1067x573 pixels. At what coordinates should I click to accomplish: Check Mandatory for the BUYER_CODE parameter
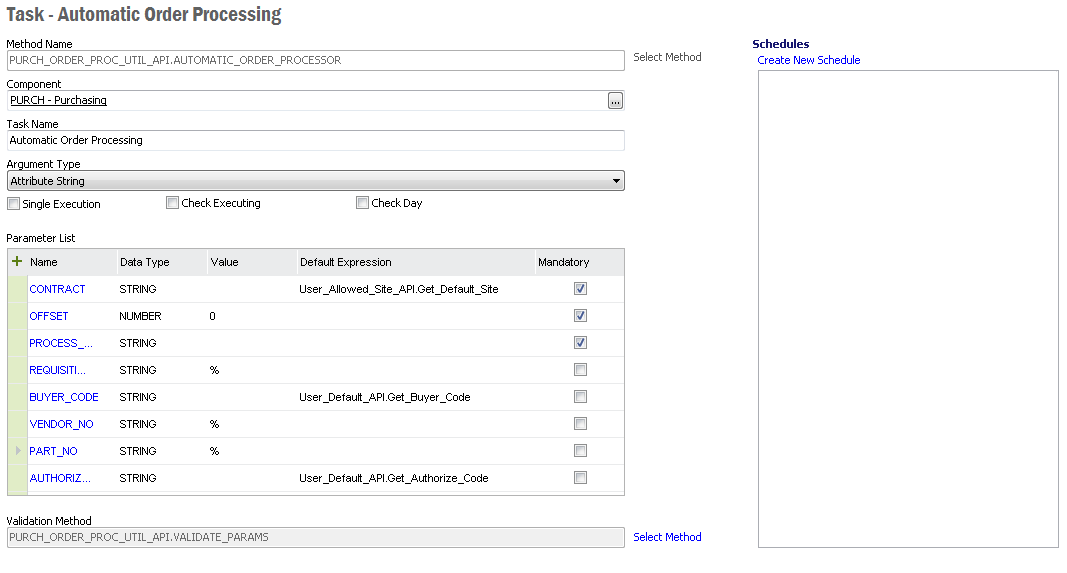(x=580, y=397)
